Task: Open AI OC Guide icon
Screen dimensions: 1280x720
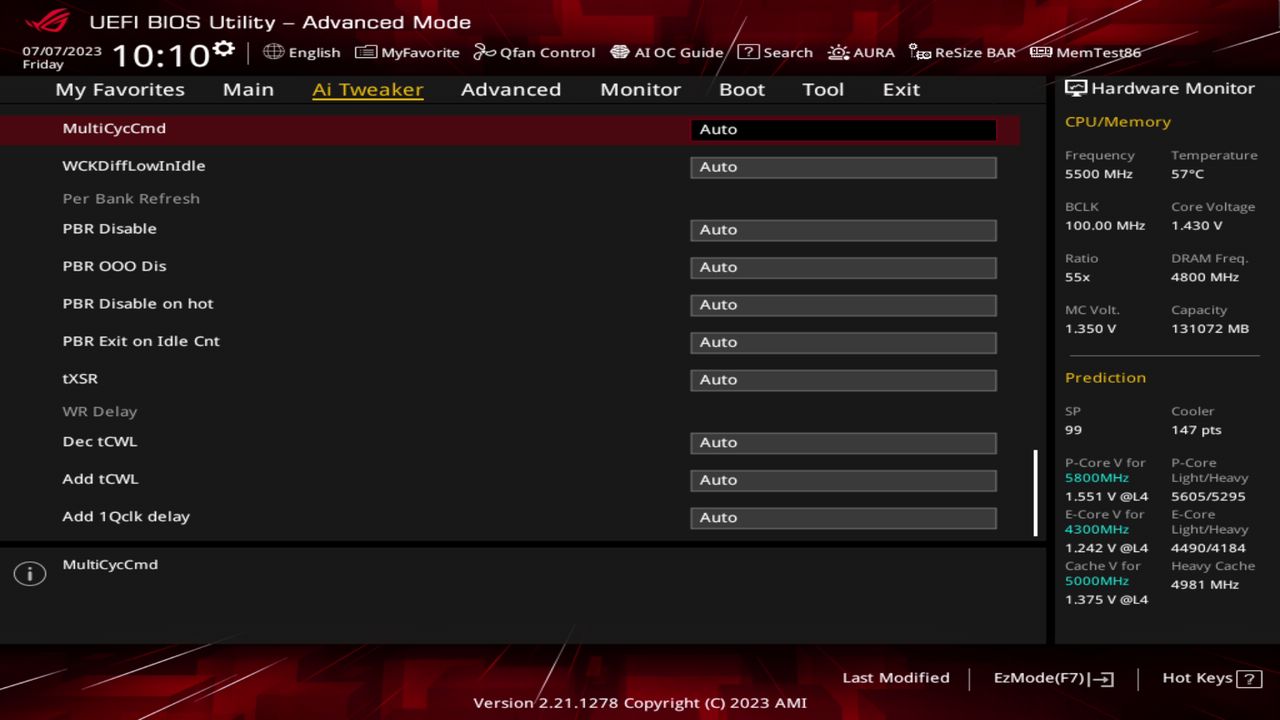Action: (620, 52)
